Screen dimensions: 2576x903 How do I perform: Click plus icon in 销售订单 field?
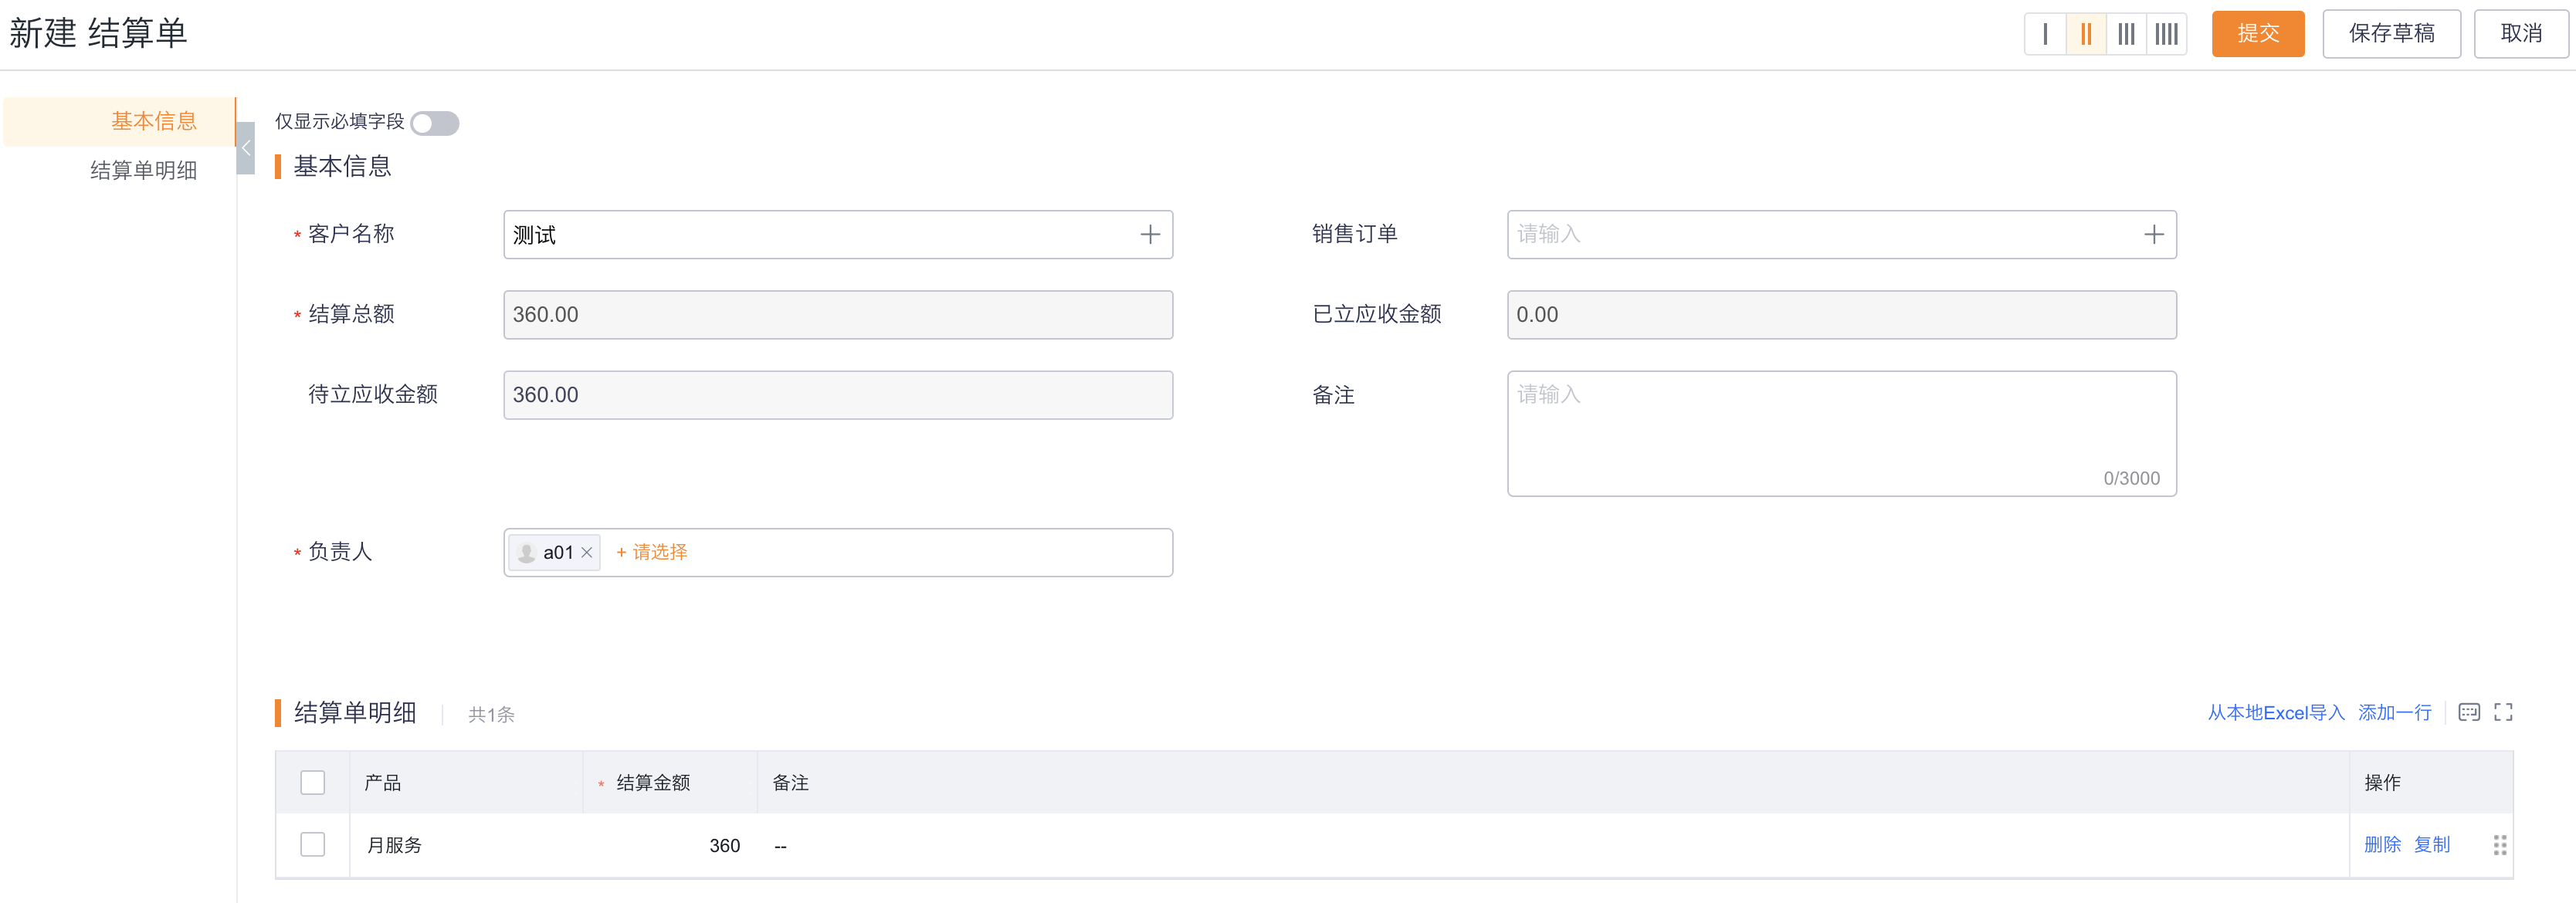2154,235
